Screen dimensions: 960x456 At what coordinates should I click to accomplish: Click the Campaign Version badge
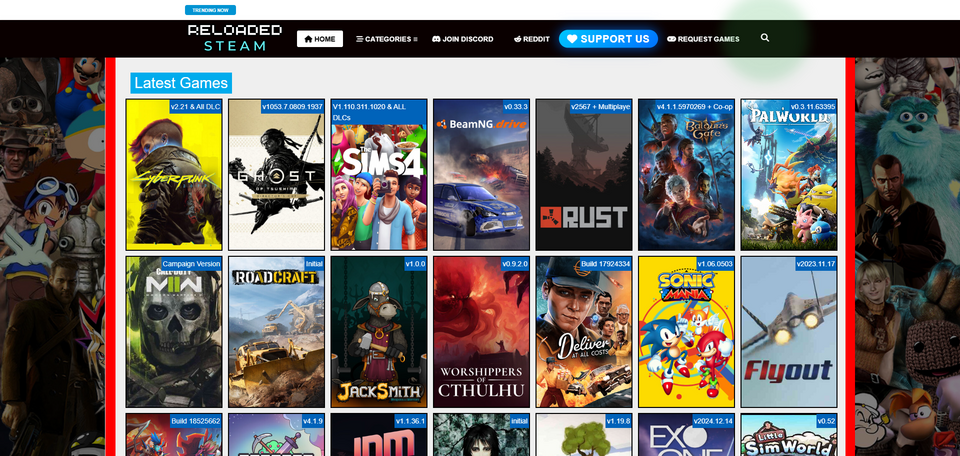click(x=190, y=264)
